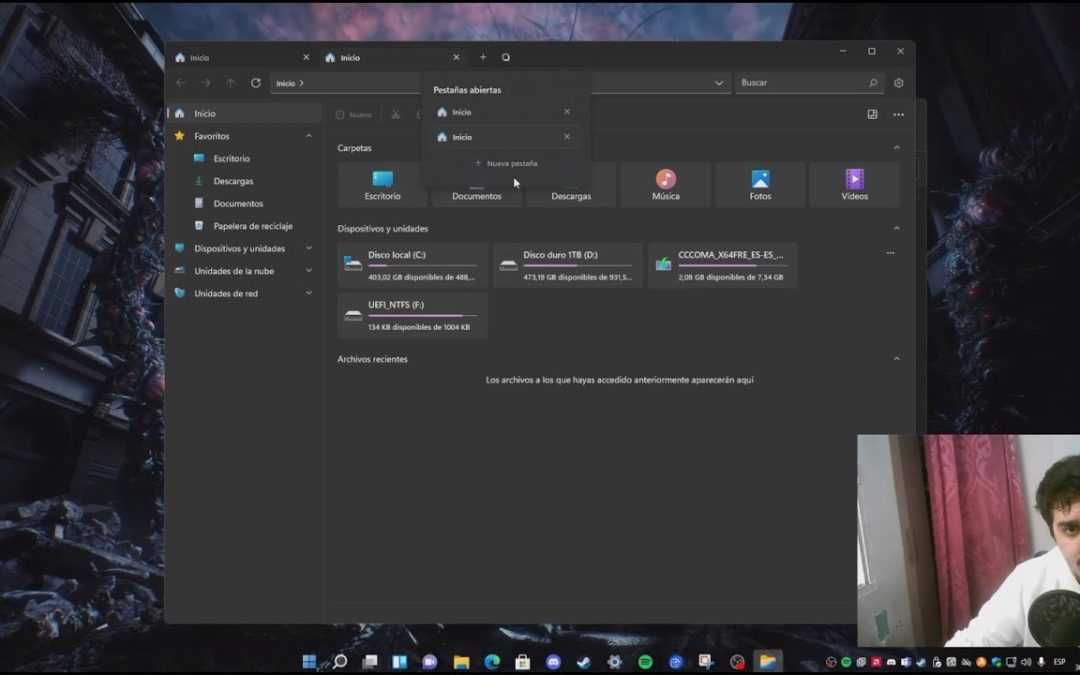Image resolution: width=1080 pixels, height=675 pixels.
Task: Open File Explorer settings gear
Action: (x=898, y=83)
